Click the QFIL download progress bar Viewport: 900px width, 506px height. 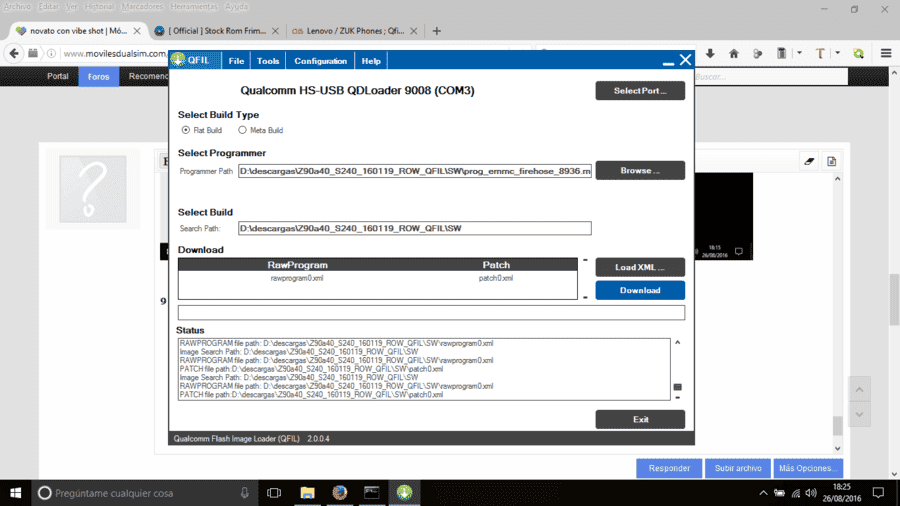coord(431,313)
